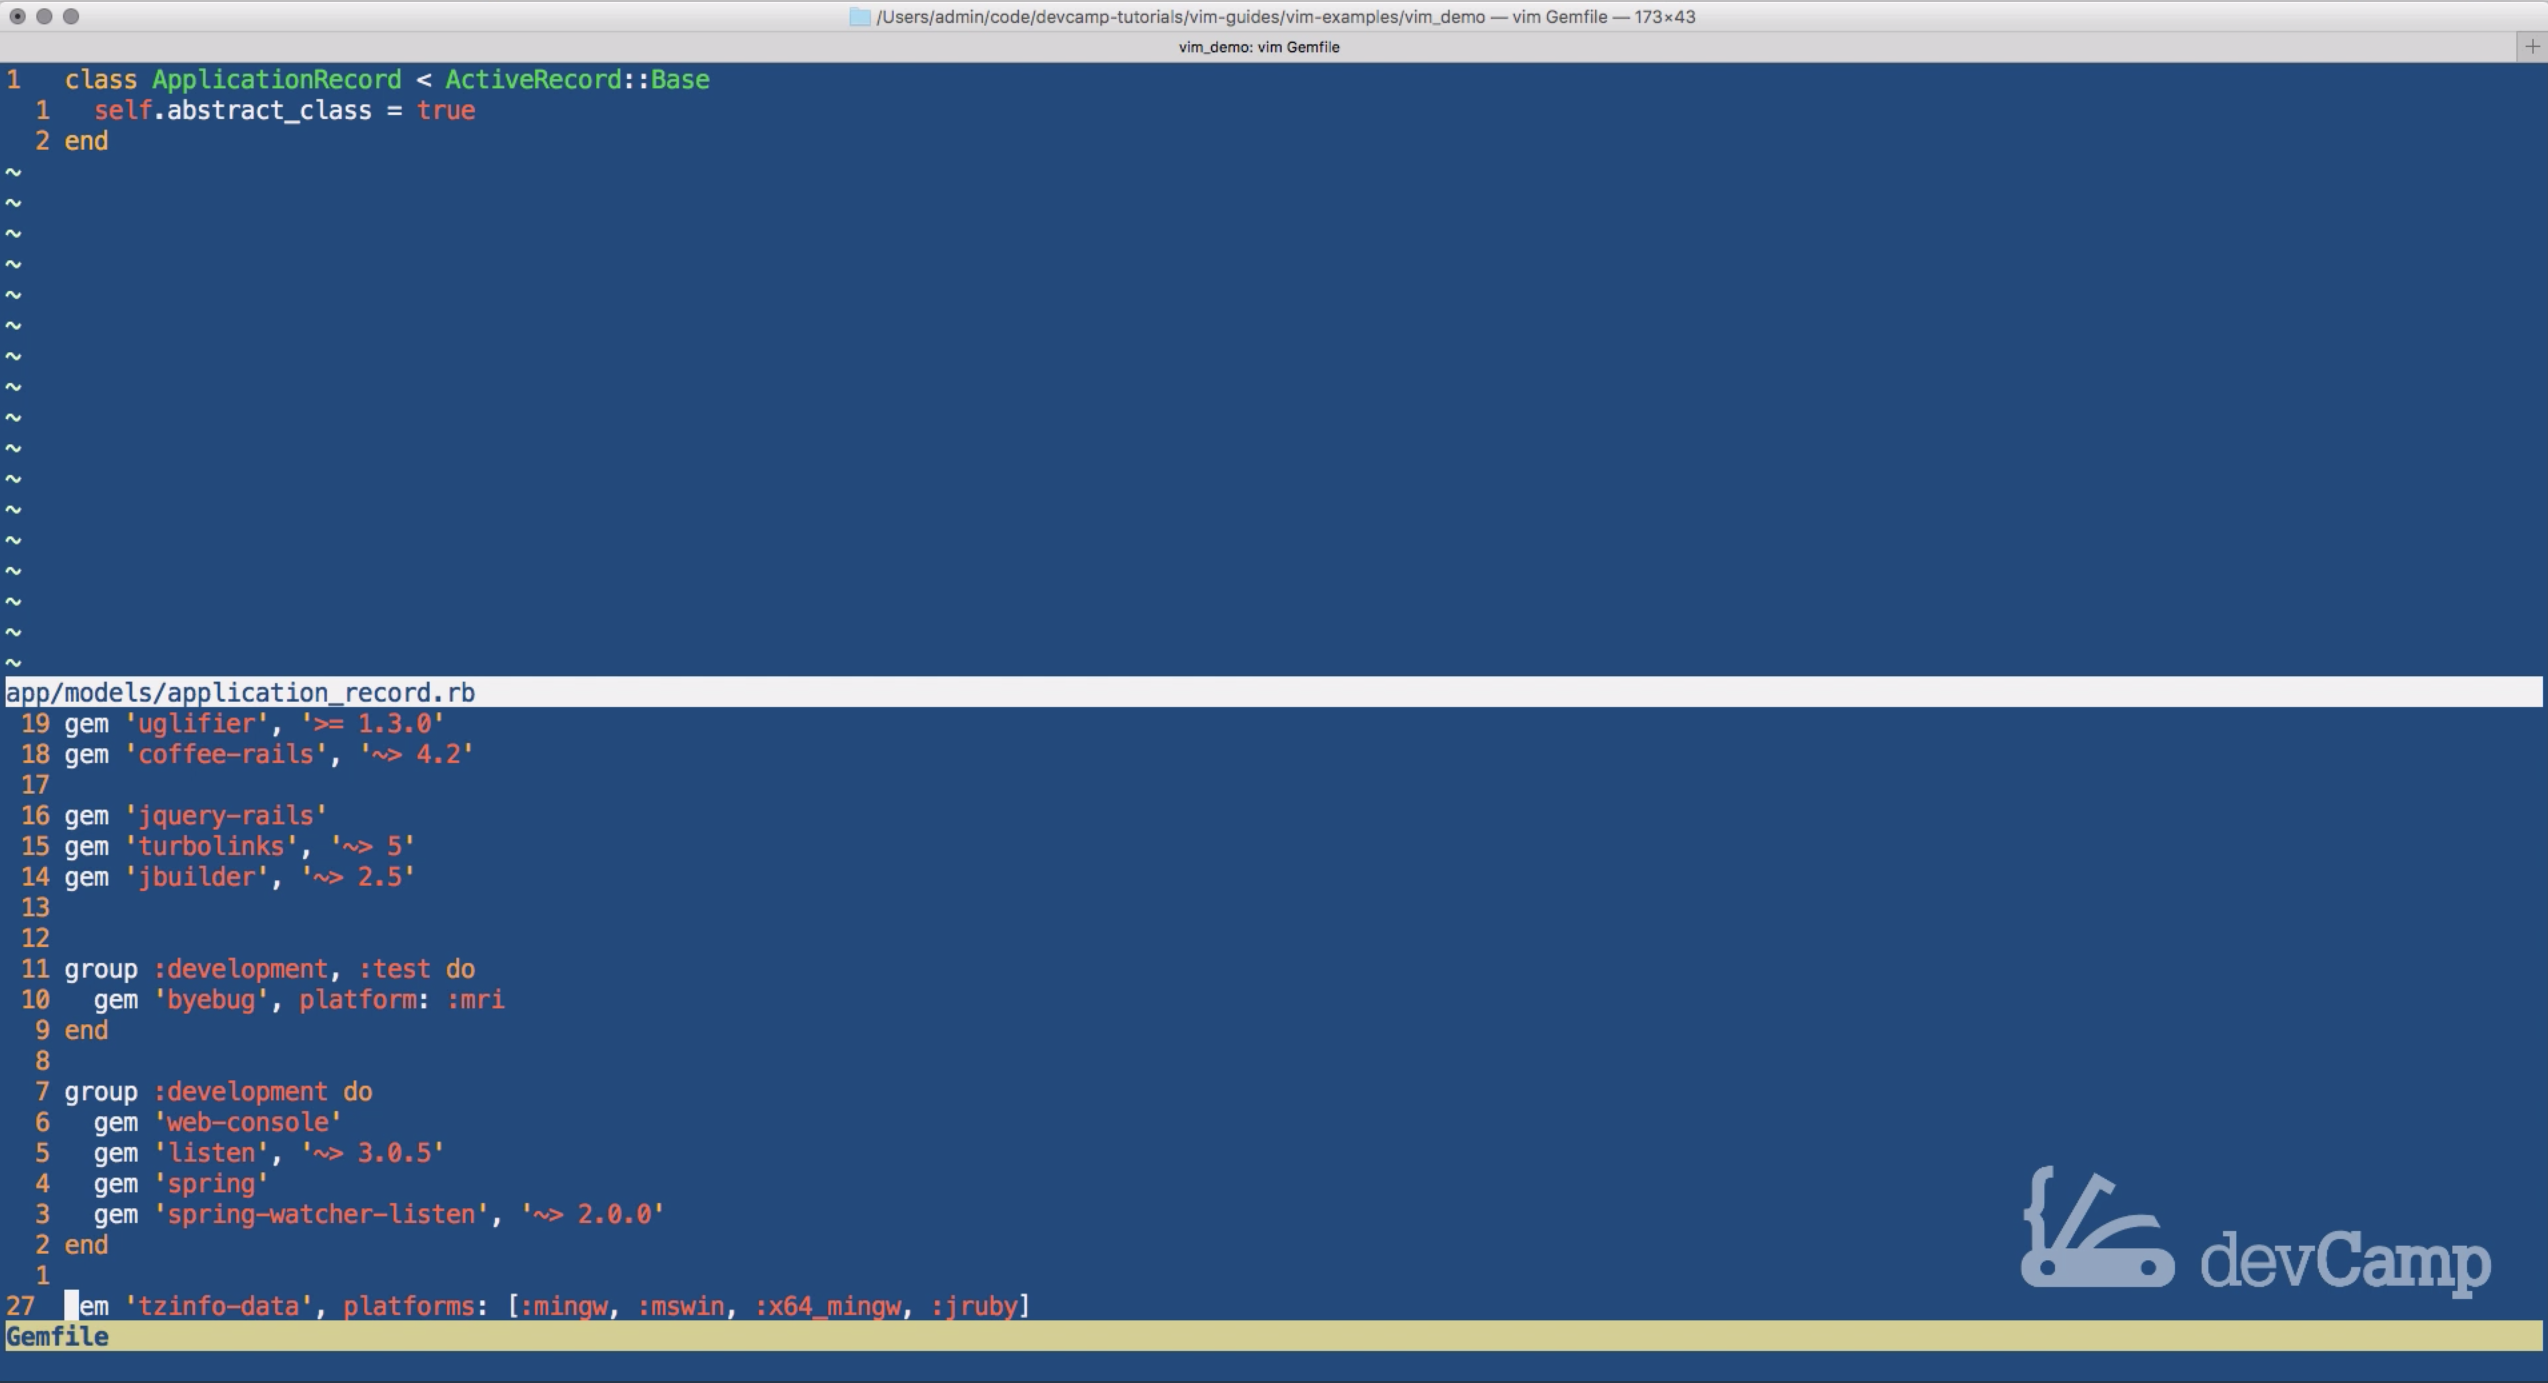Select the 'vim_demo: vim Gemfile' tab
This screenshot has height=1383, width=2548.
pyautogui.click(x=1258, y=47)
